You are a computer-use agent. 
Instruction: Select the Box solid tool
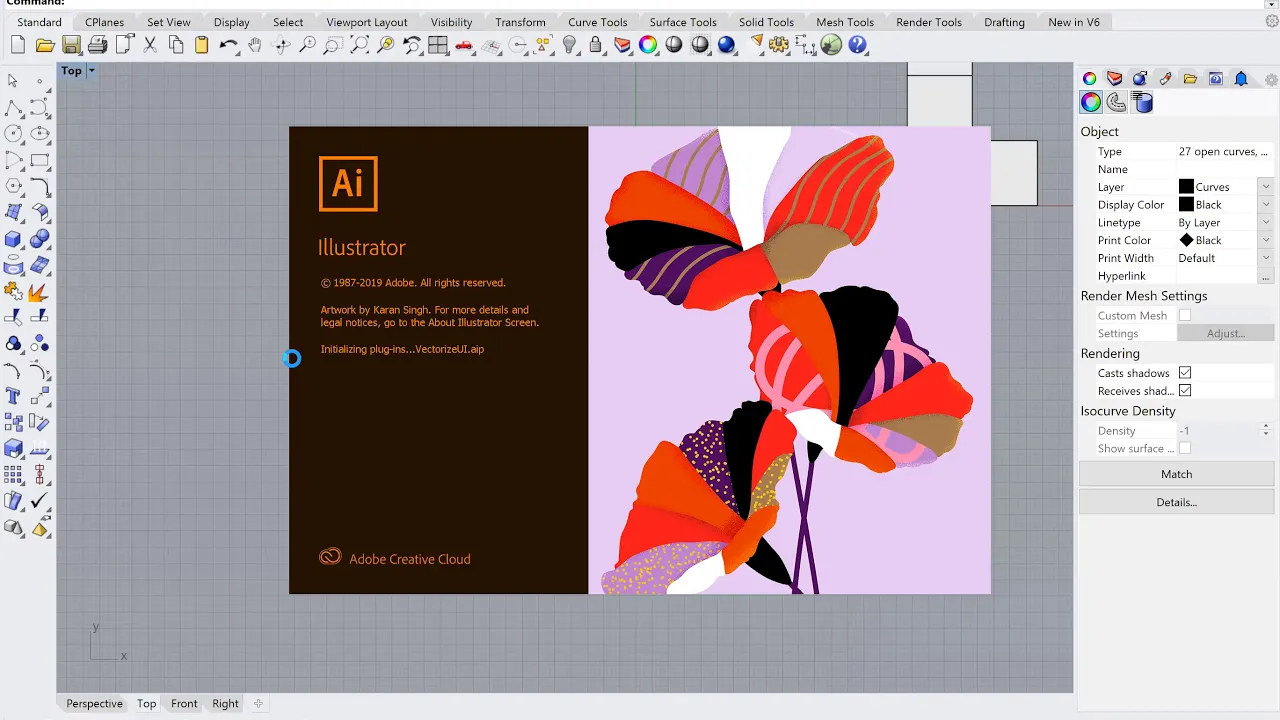(x=13, y=239)
